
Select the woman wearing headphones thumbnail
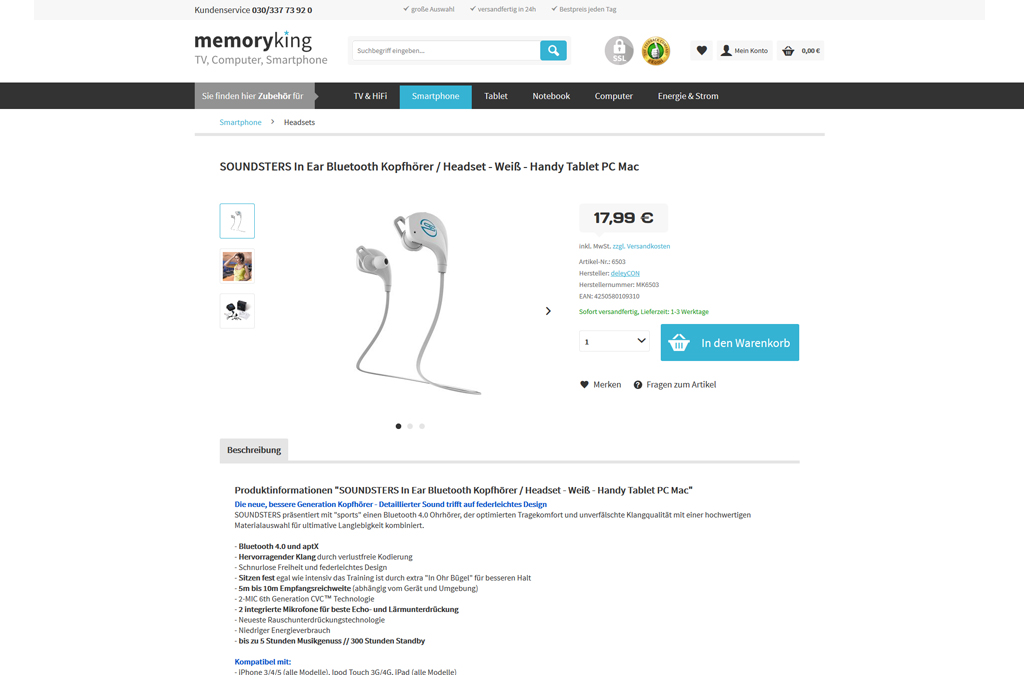coord(237,266)
